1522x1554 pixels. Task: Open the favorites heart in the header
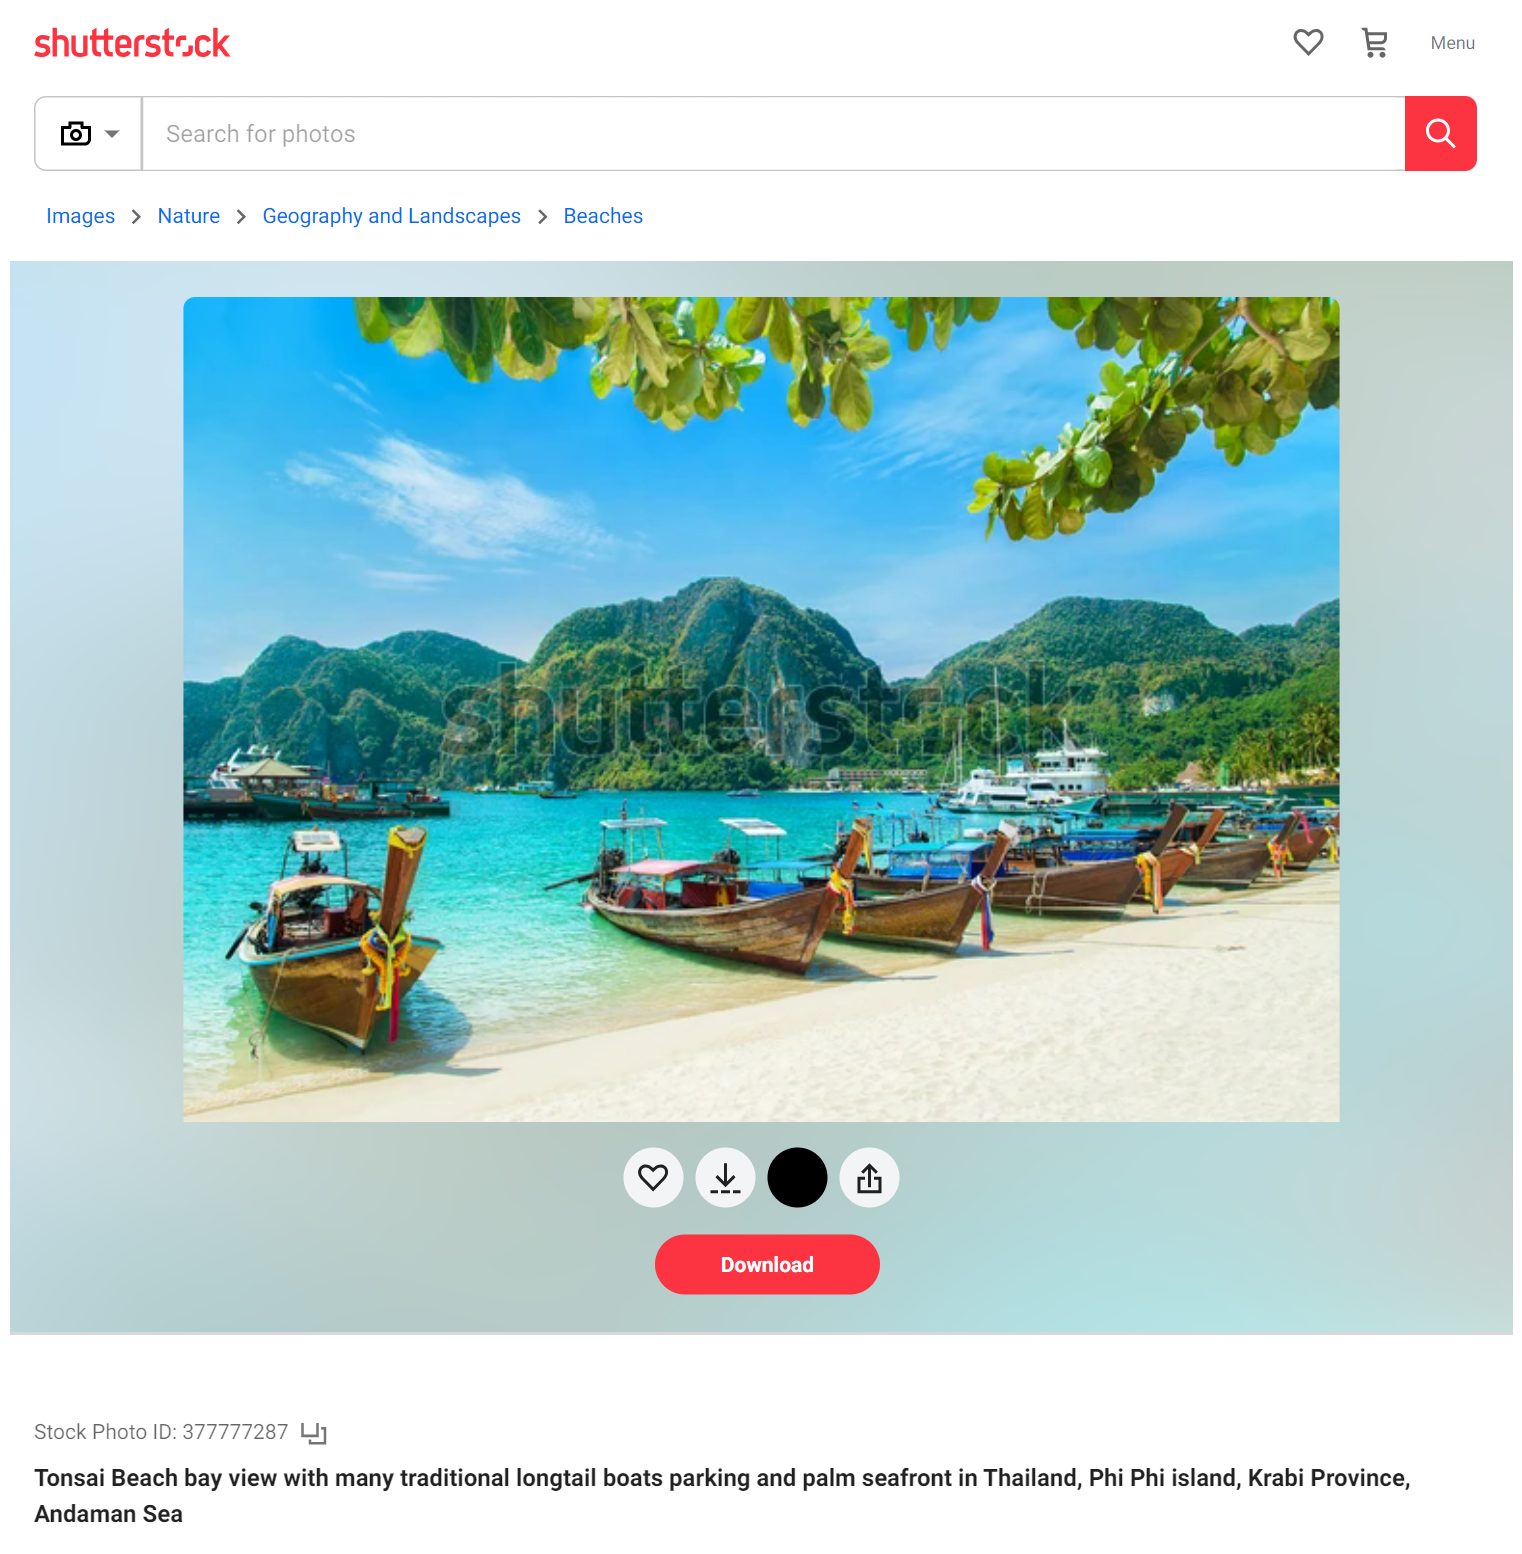click(1308, 42)
